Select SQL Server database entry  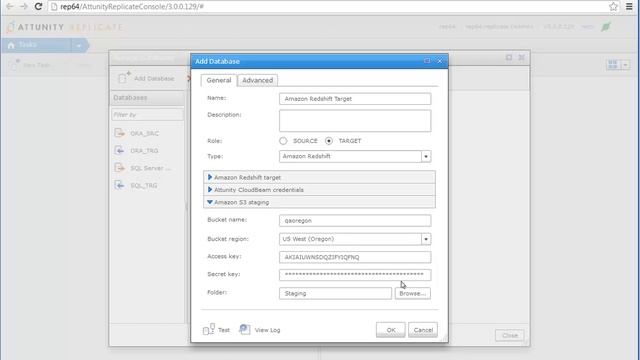click(x=150, y=168)
